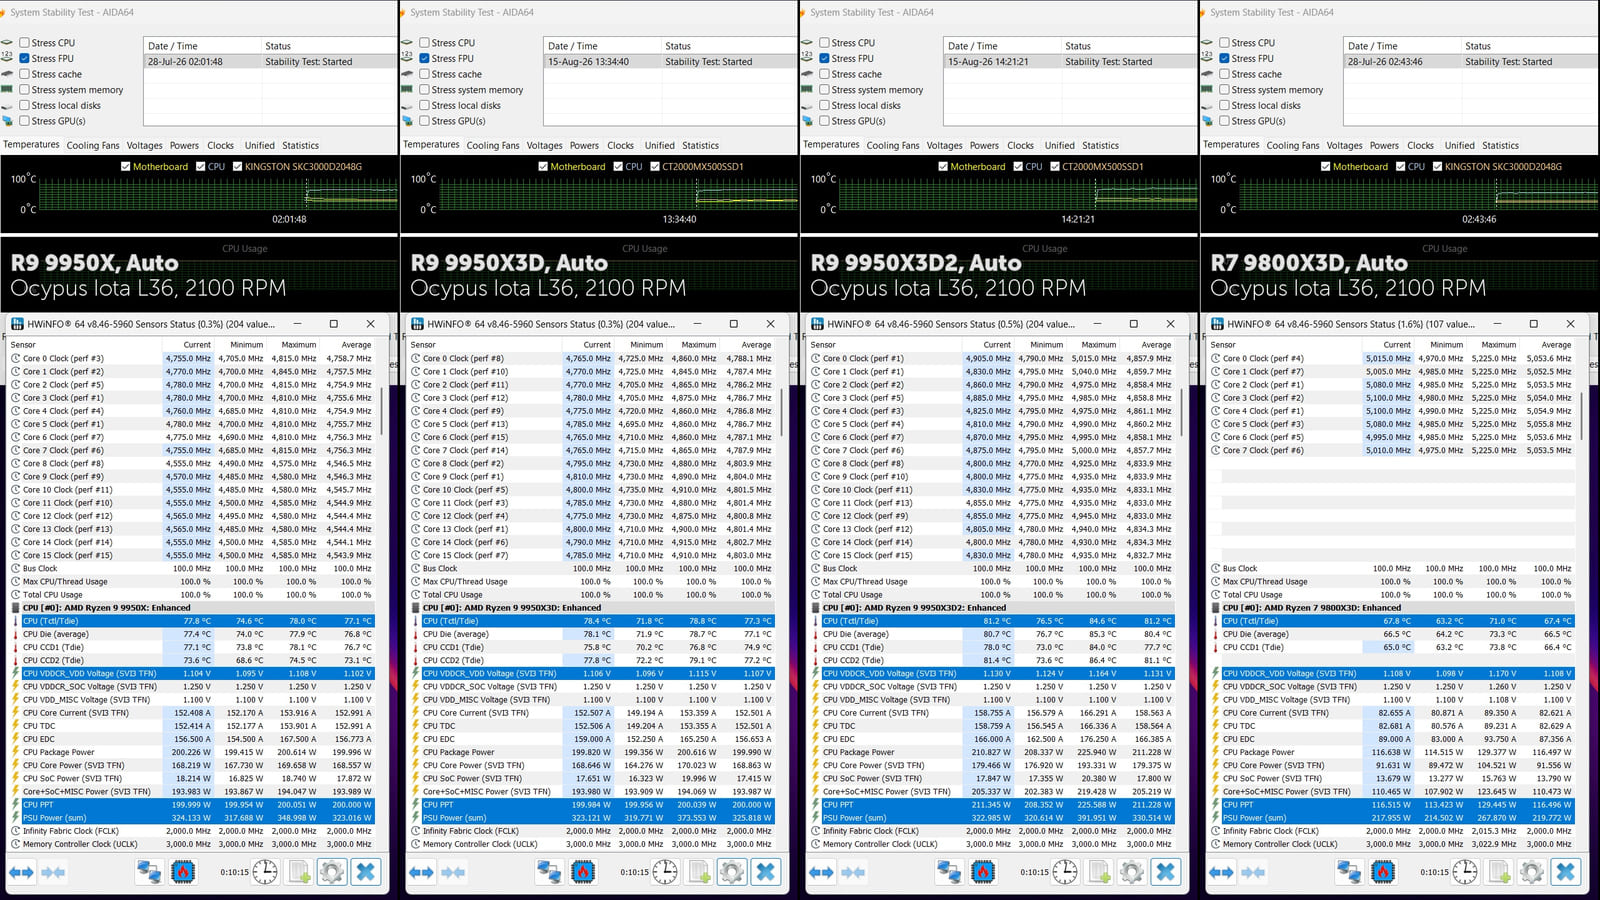Click Maximum column header in 9950X3D HWiNFO window

tap(698, 345)
